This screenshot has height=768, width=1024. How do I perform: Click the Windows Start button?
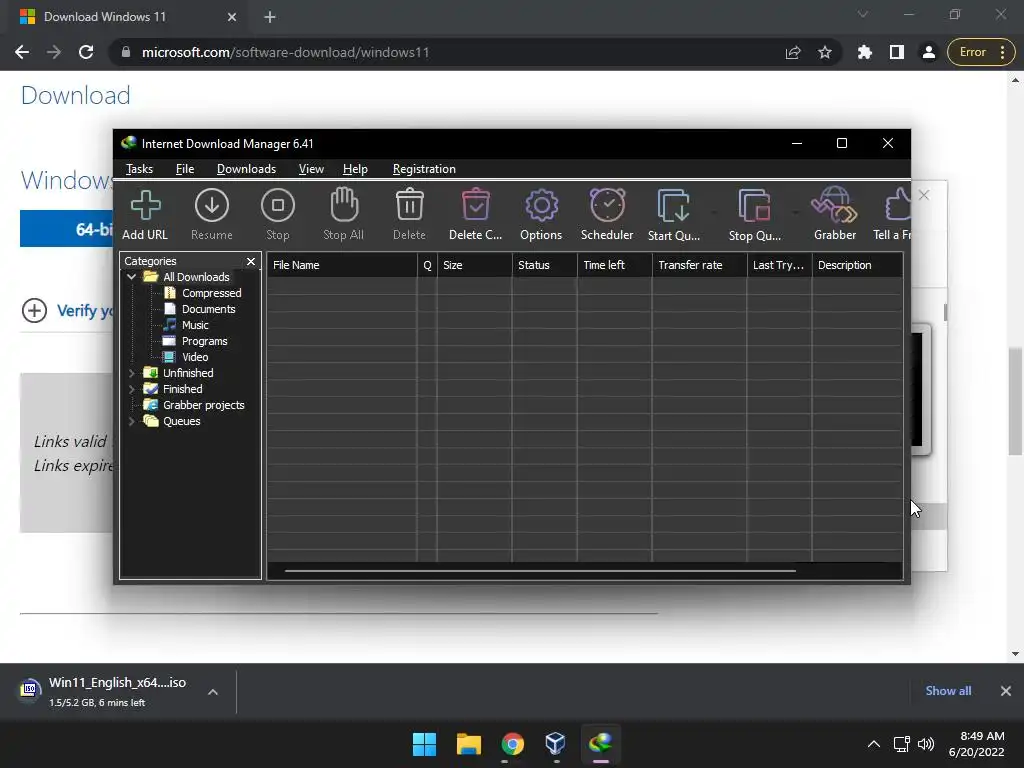424,744
